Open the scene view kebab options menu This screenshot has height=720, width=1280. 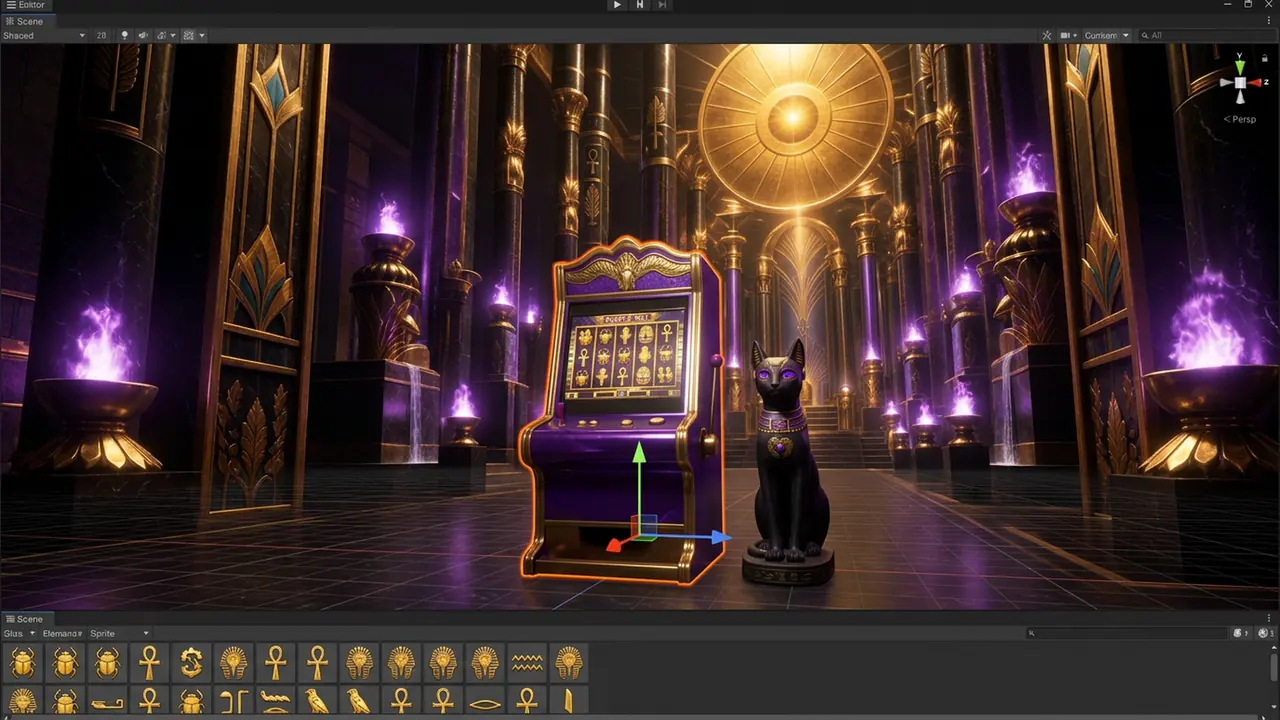1269,21
